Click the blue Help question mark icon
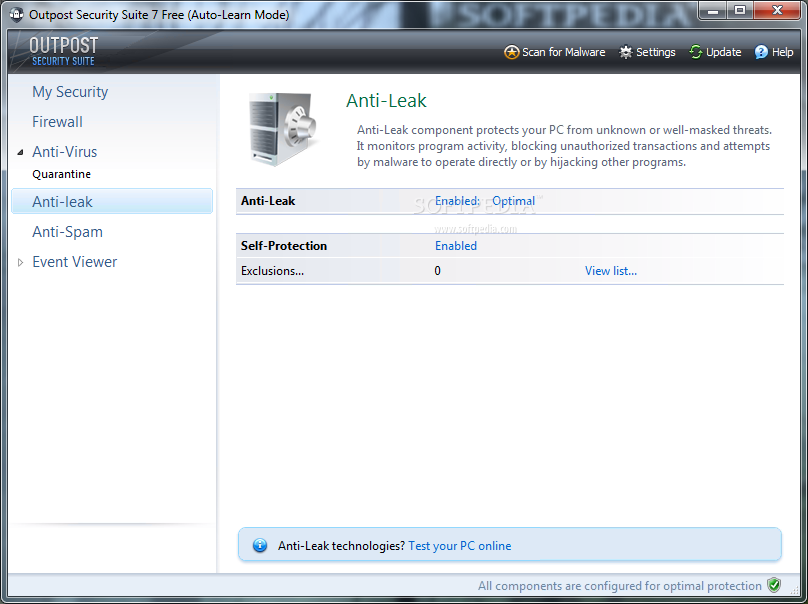 pos(761,52)
